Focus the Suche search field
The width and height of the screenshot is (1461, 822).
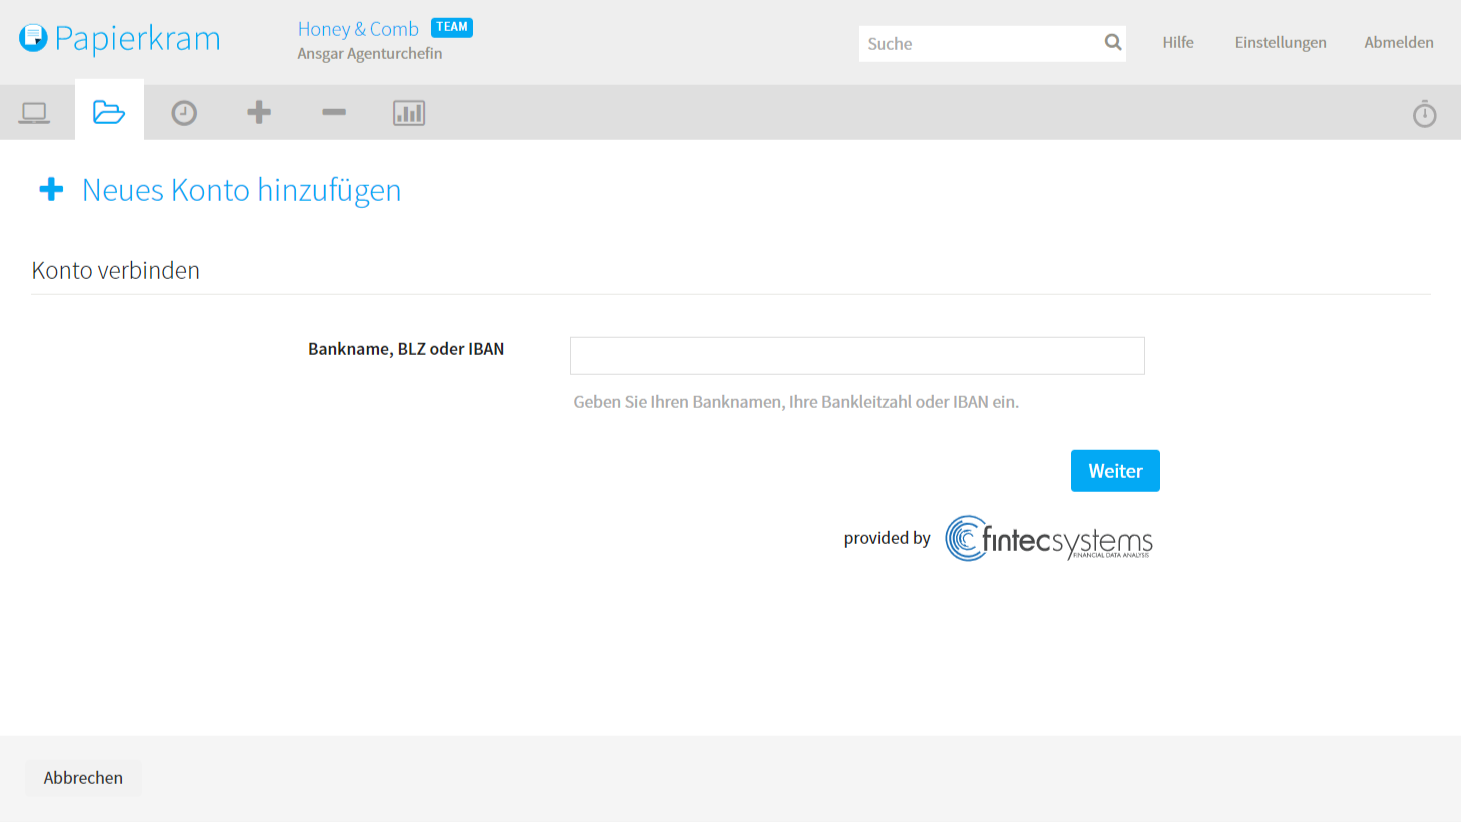pos(978,43)
